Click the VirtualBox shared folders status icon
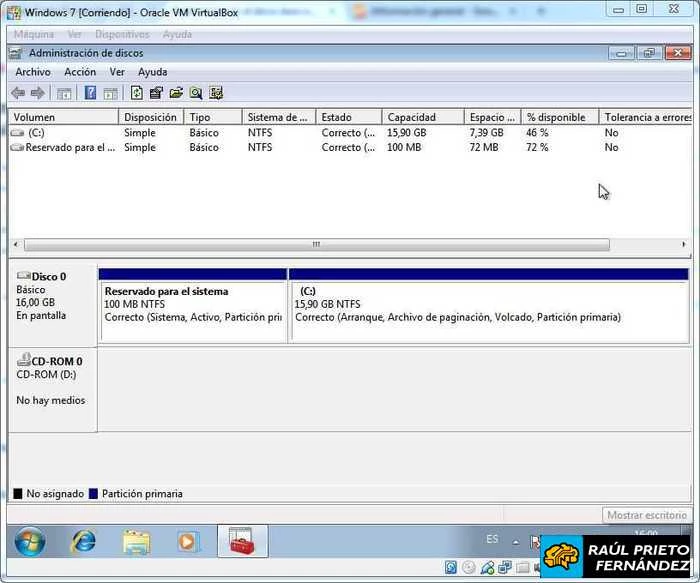The image size is (700, 583). [x=522, y=567]
